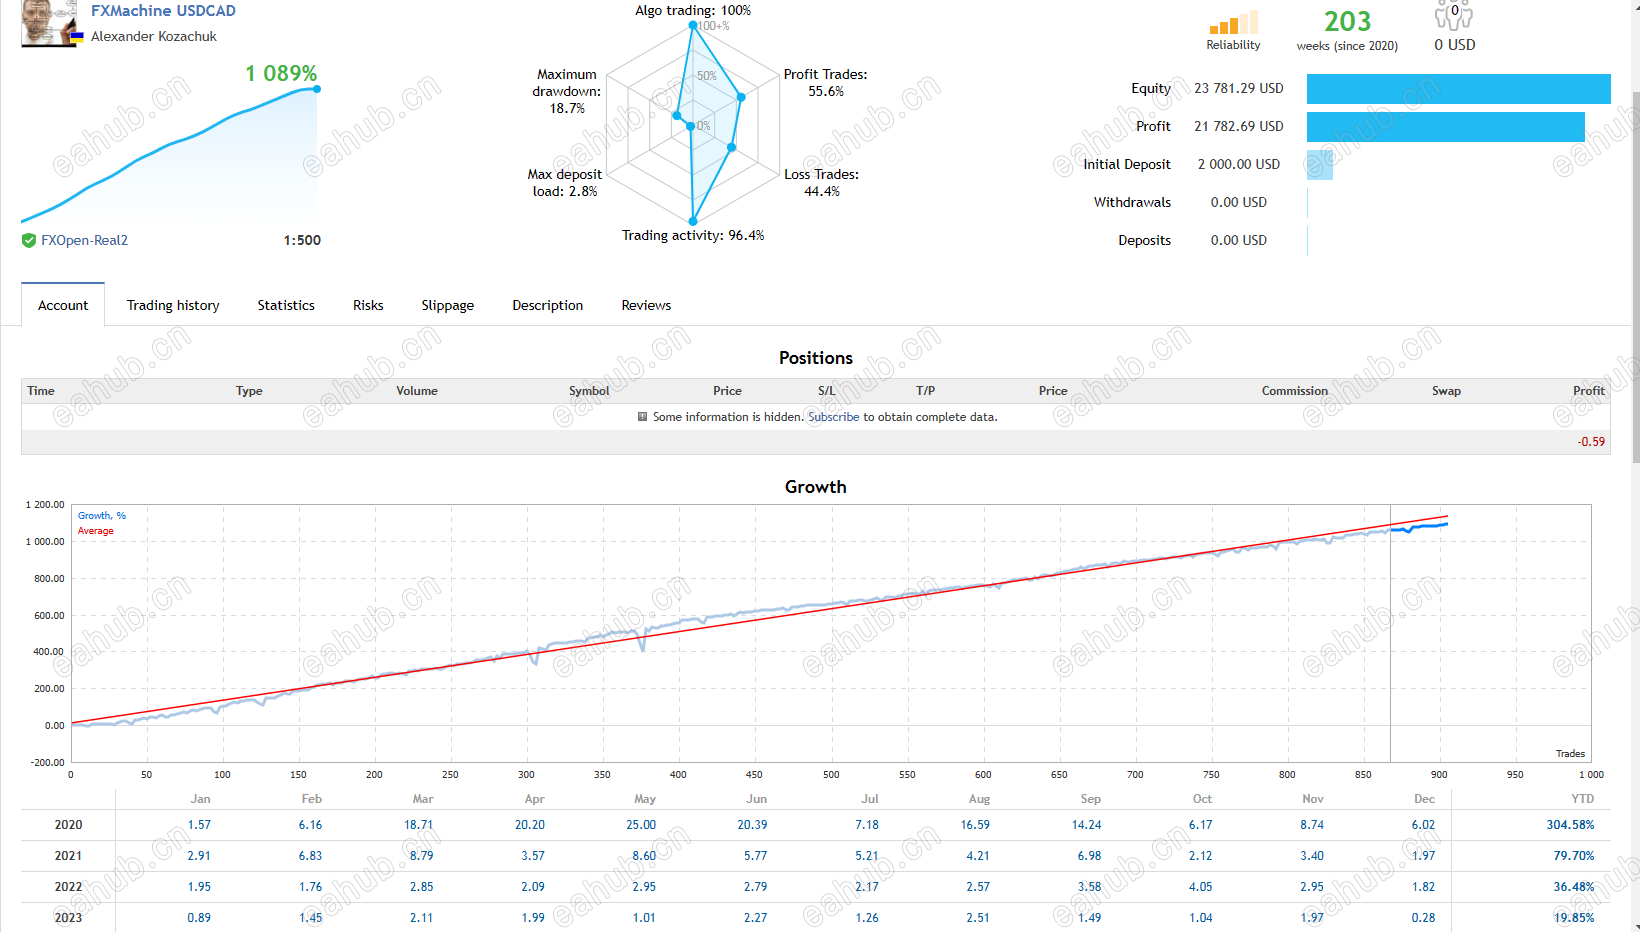The height and width of the screenshot is (932, 1640).
Task: Click the 2021 May value 8.60
Action: click(x=644, y=856)
